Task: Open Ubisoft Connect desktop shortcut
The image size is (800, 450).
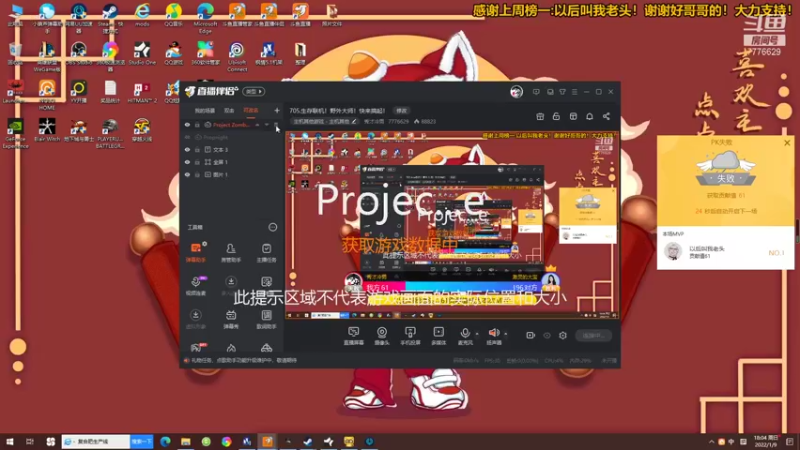Action: pyautogui.click(x=237, y=56)
